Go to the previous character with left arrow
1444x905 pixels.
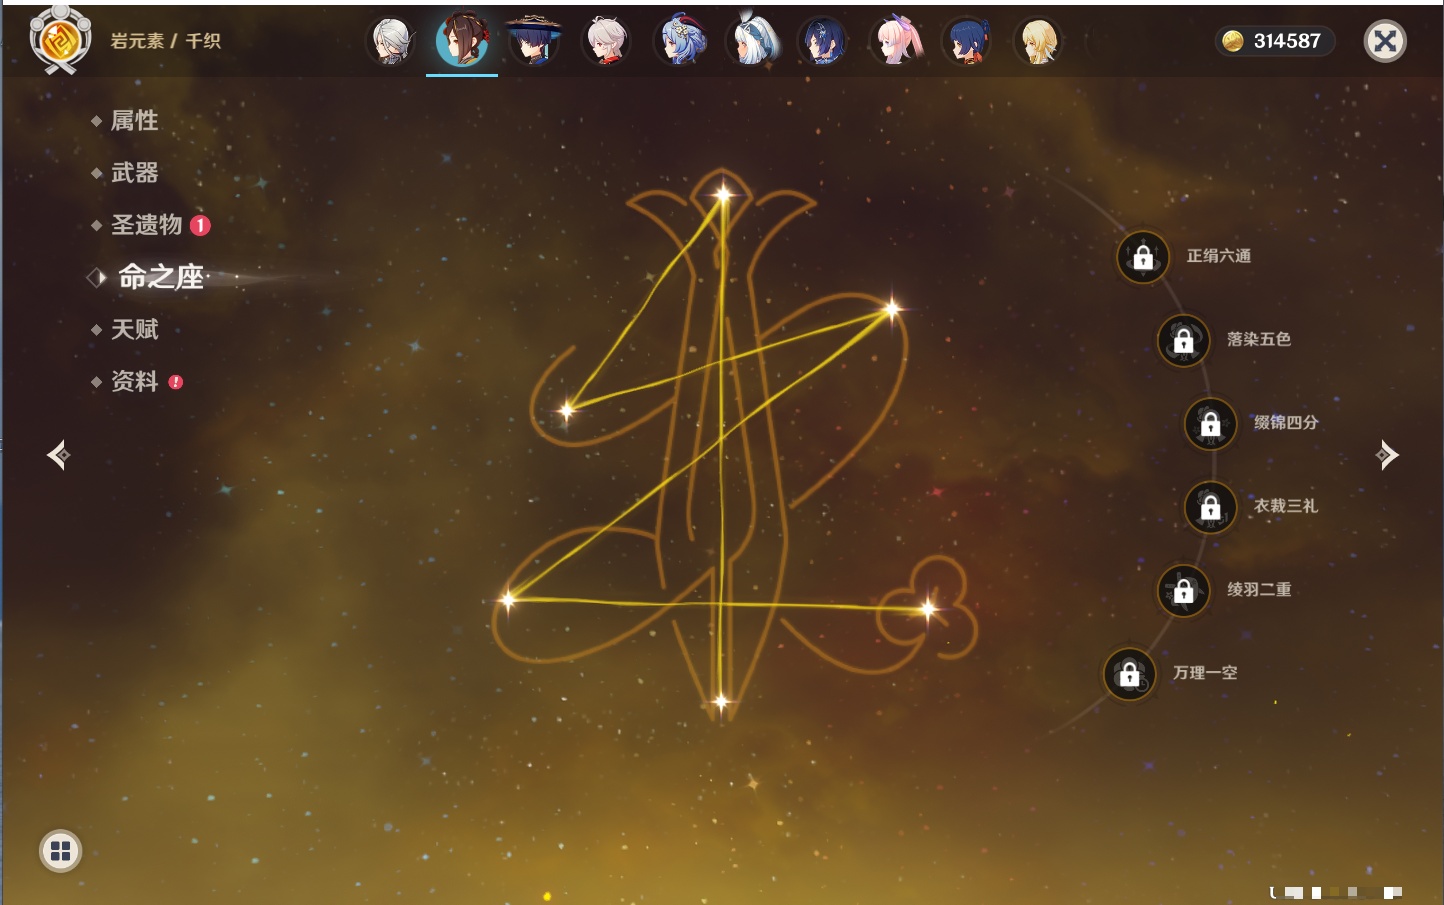click(x=58, y=455)
